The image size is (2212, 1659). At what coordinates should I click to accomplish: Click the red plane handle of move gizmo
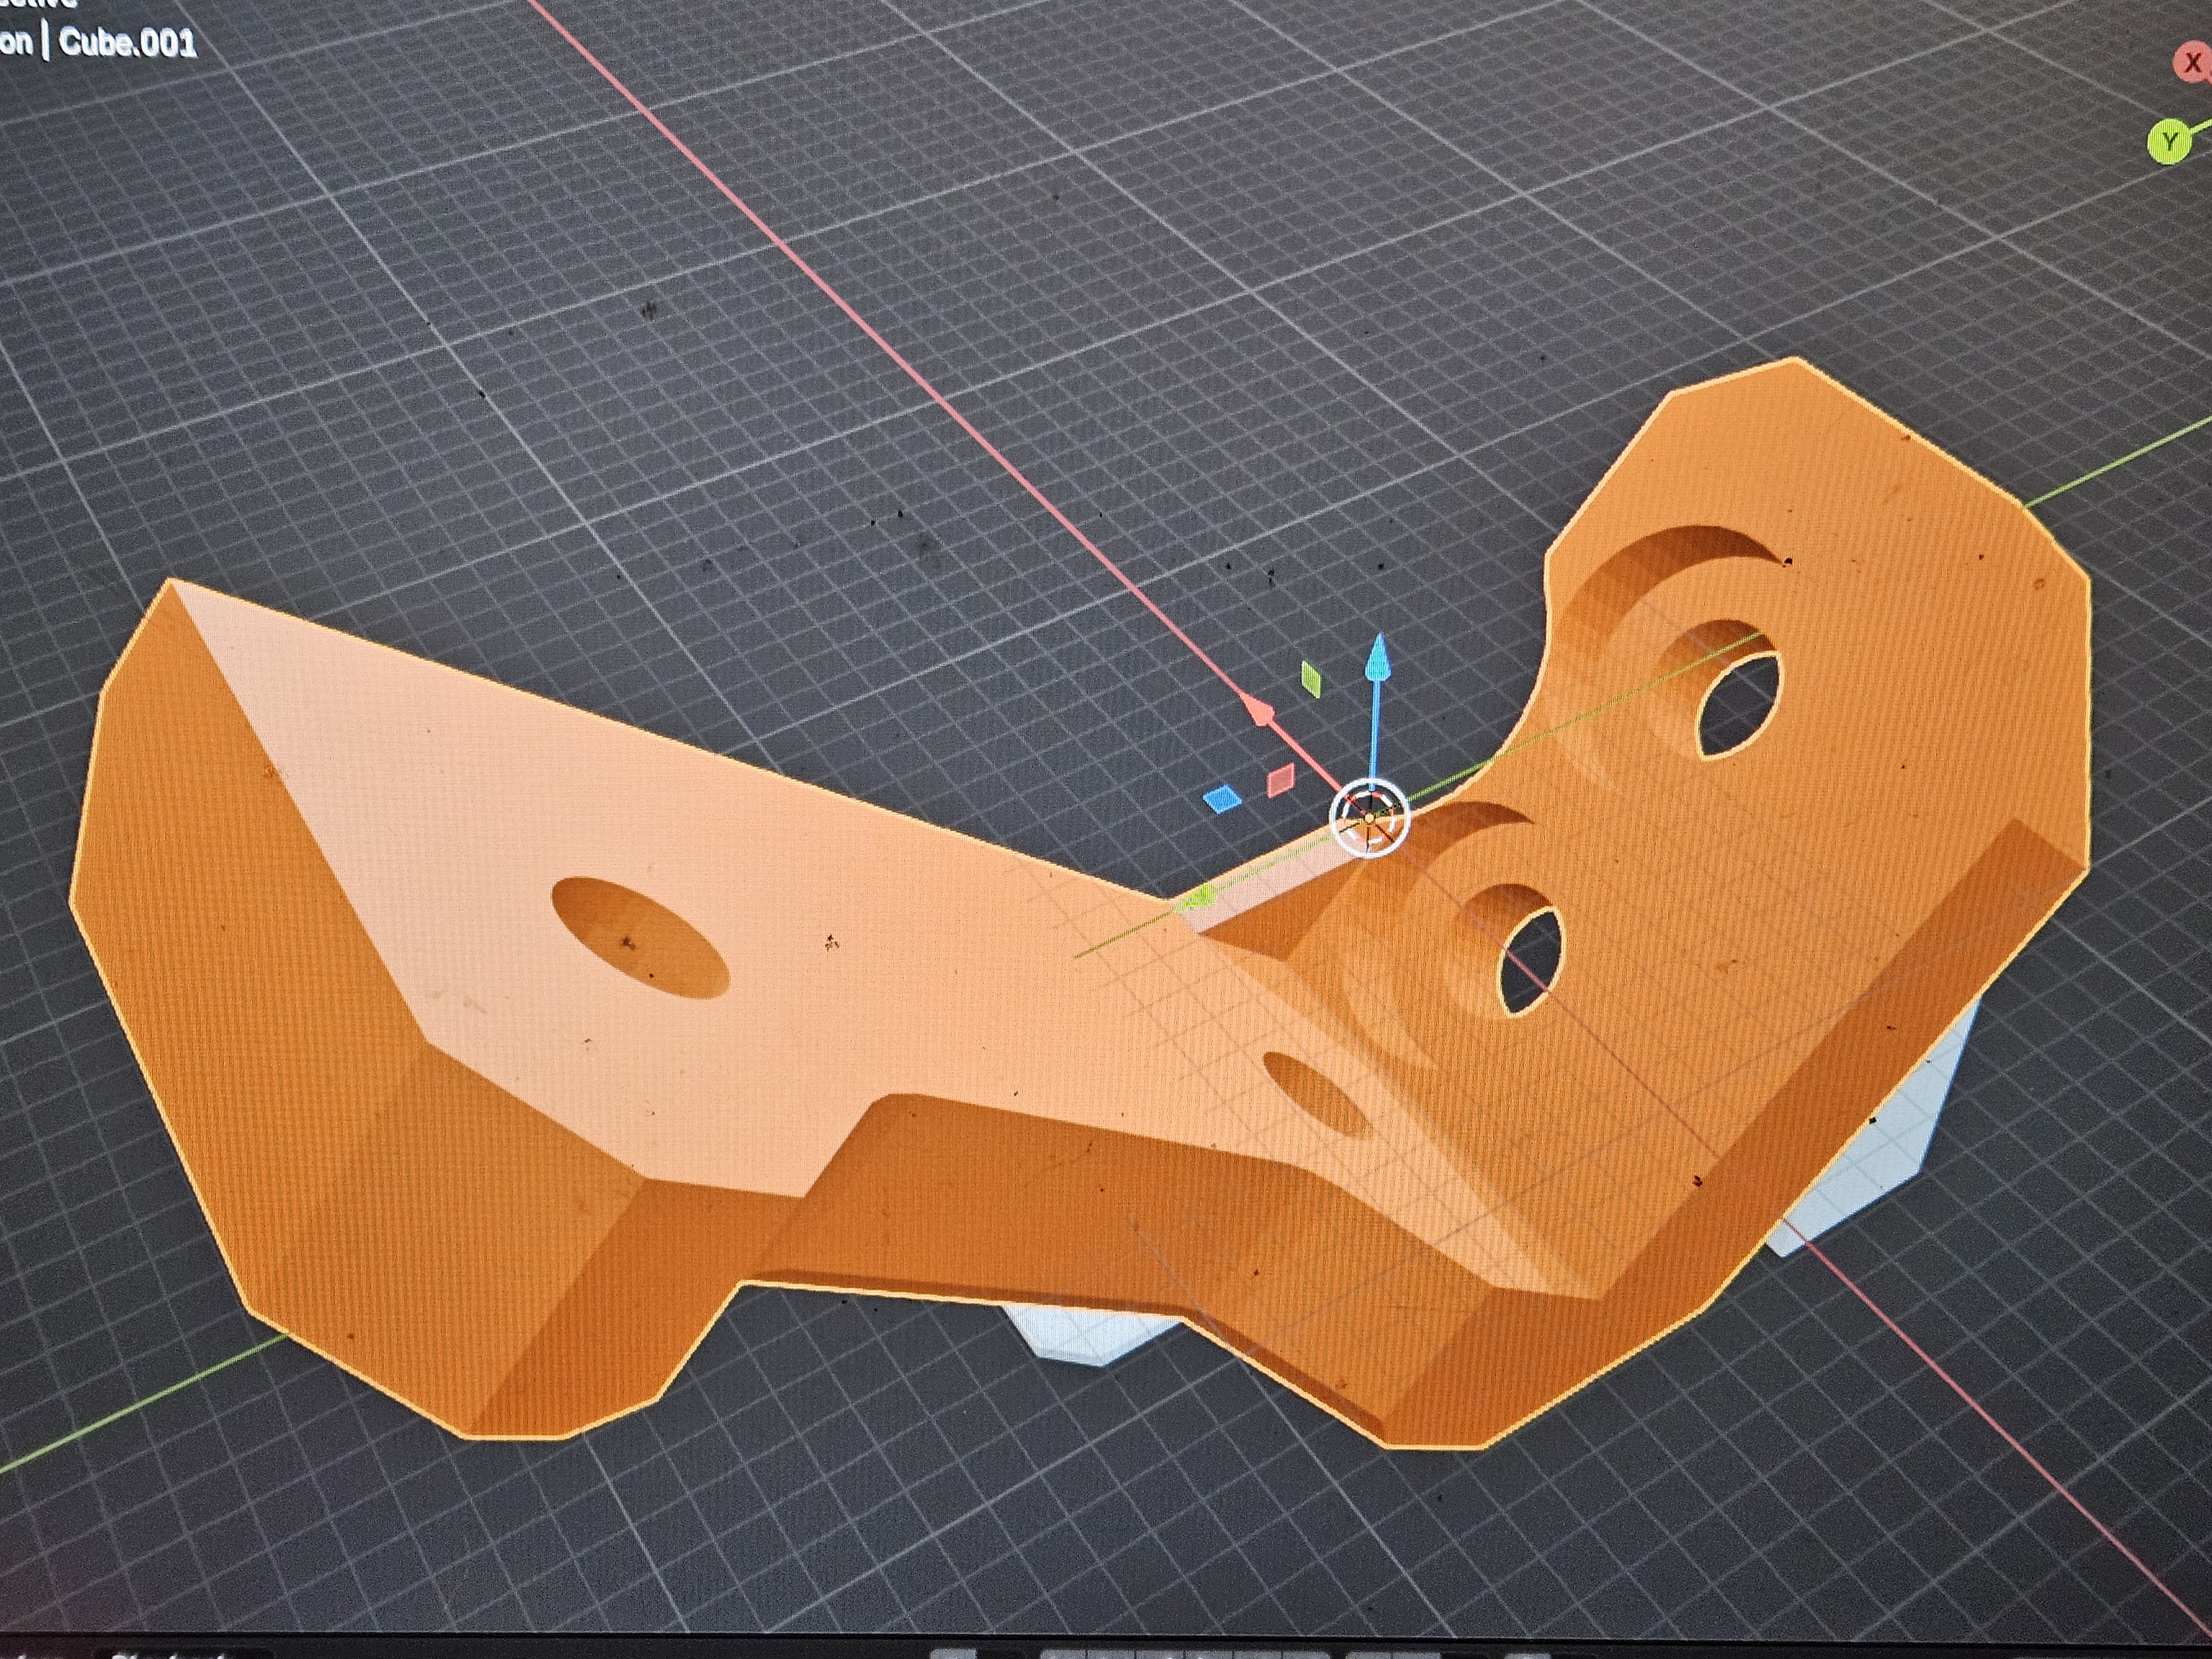point(1280,780)
